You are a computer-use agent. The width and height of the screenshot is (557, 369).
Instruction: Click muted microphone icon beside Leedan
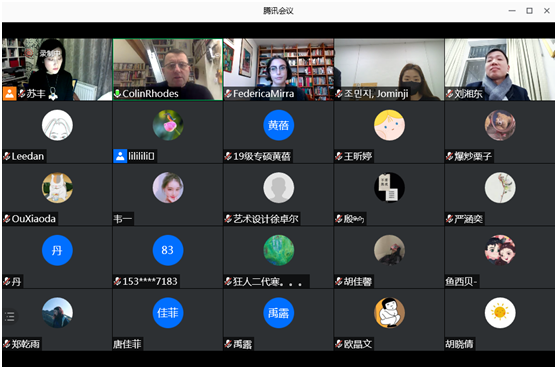[x=7, y=156]
